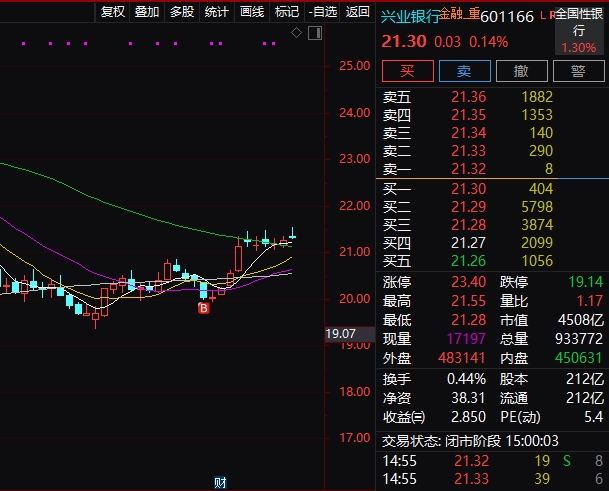Click the 1.30% industry change value
609x491 pixels.
coord(579,47)
